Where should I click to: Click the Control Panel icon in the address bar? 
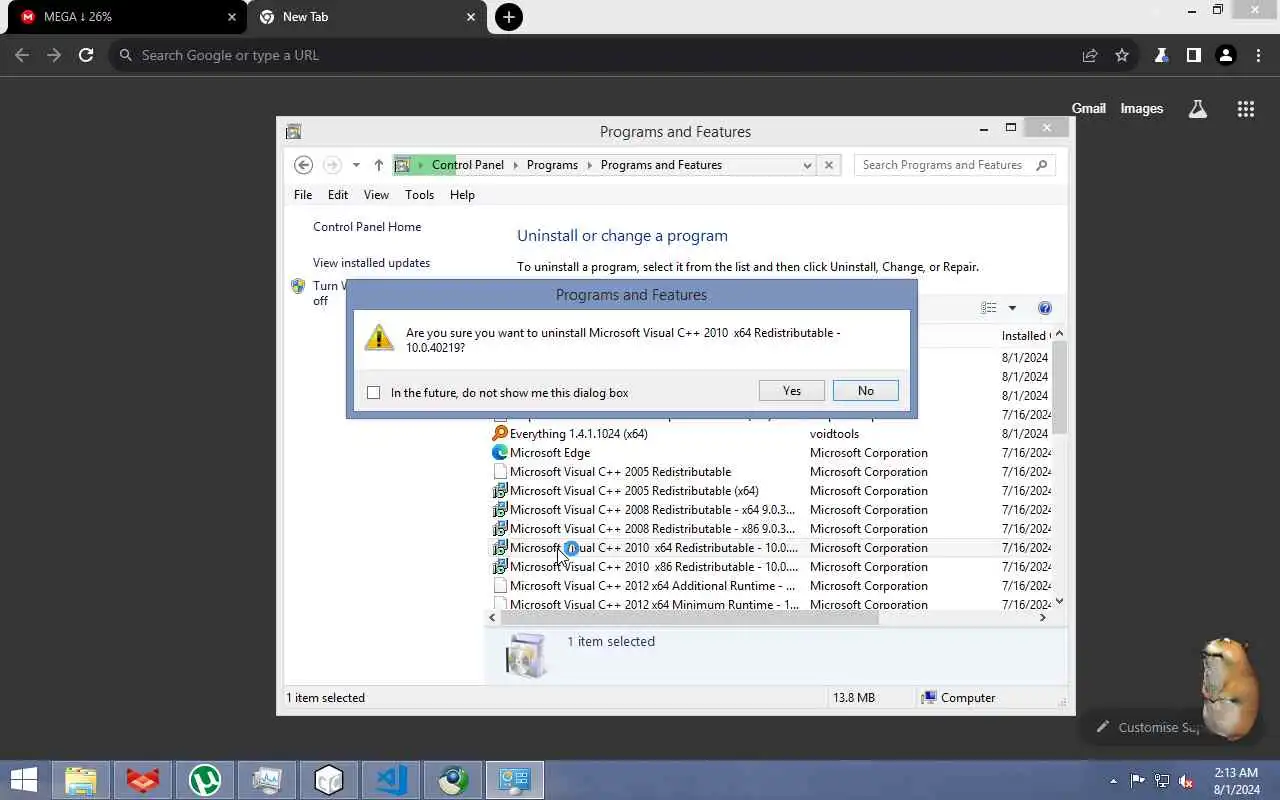click(402, 165)
